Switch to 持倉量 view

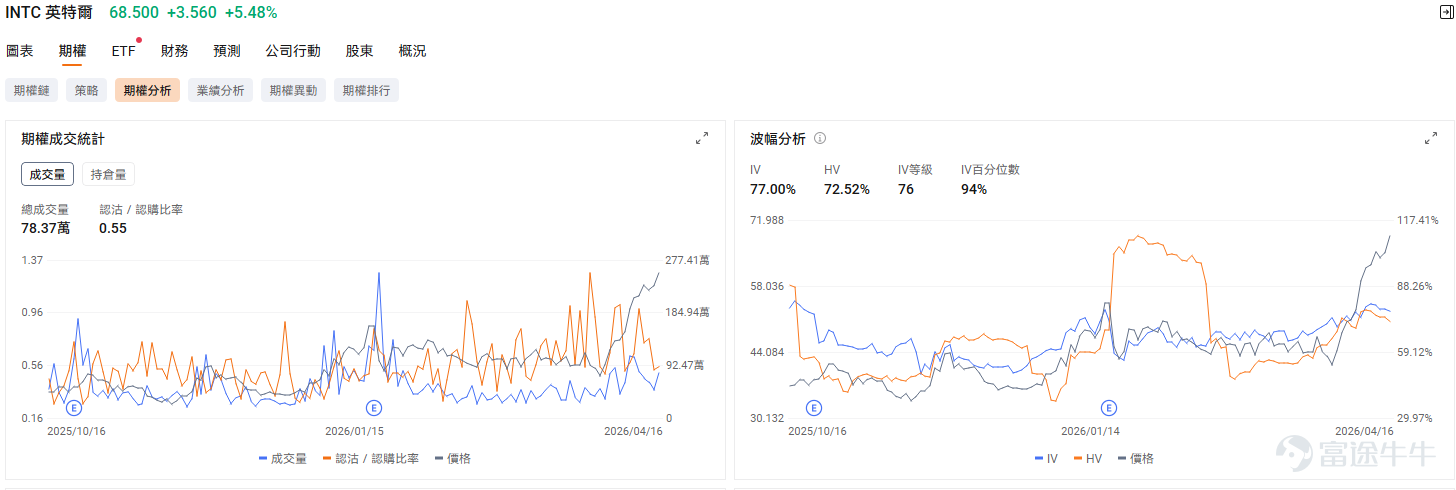pos(108,174)
